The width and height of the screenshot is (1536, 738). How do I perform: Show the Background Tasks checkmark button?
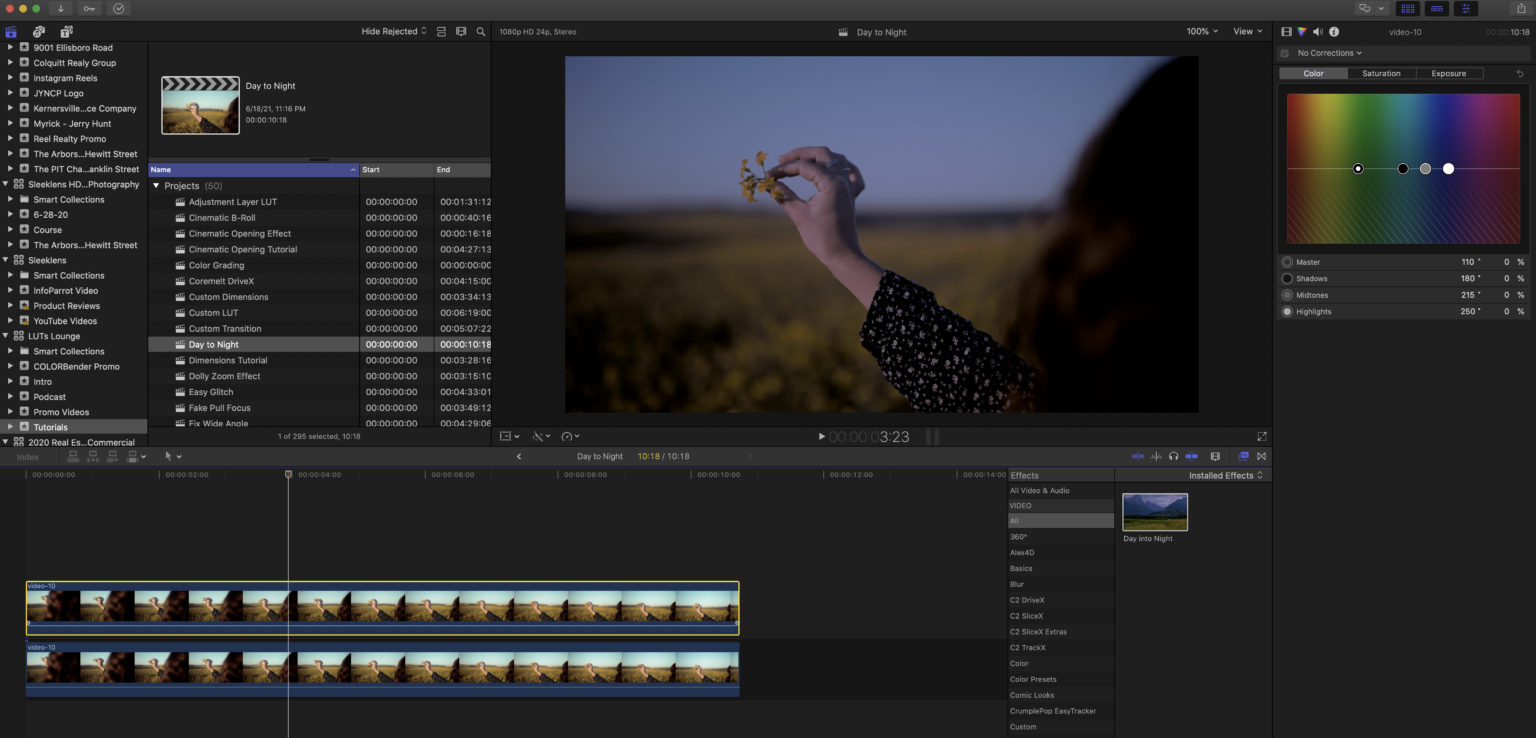(119, 8)
